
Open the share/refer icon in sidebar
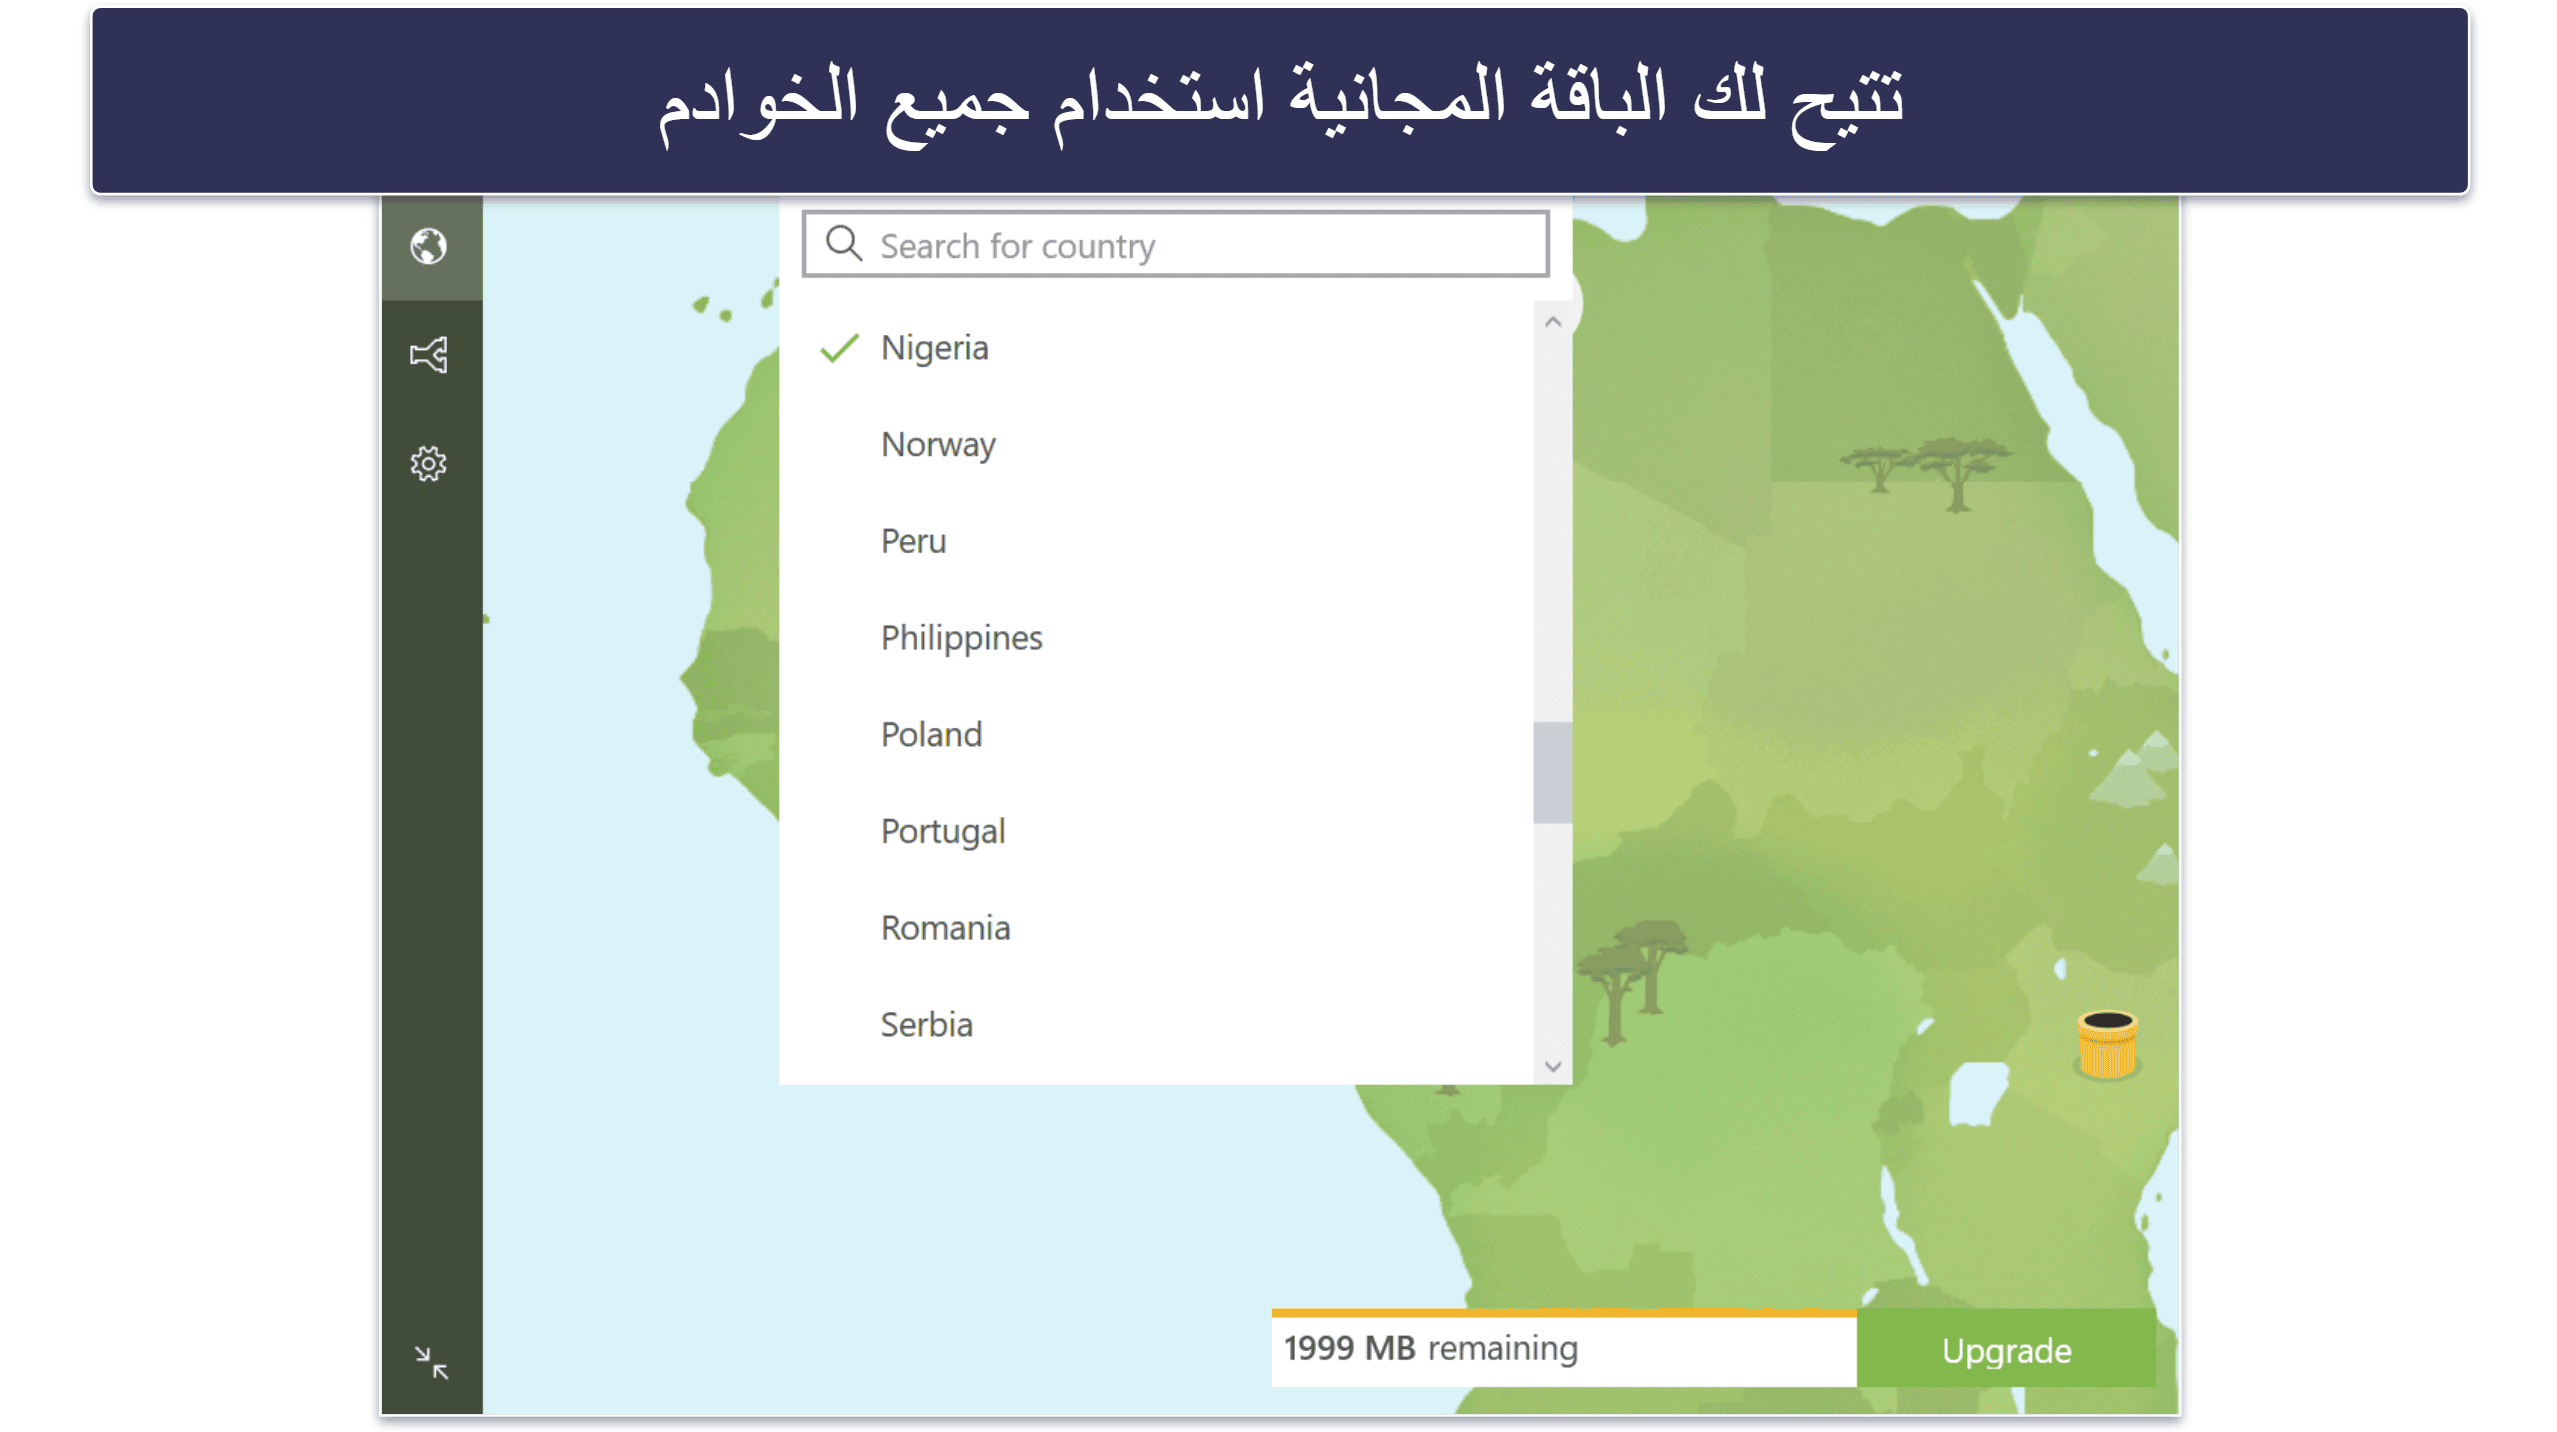[428, 355]
